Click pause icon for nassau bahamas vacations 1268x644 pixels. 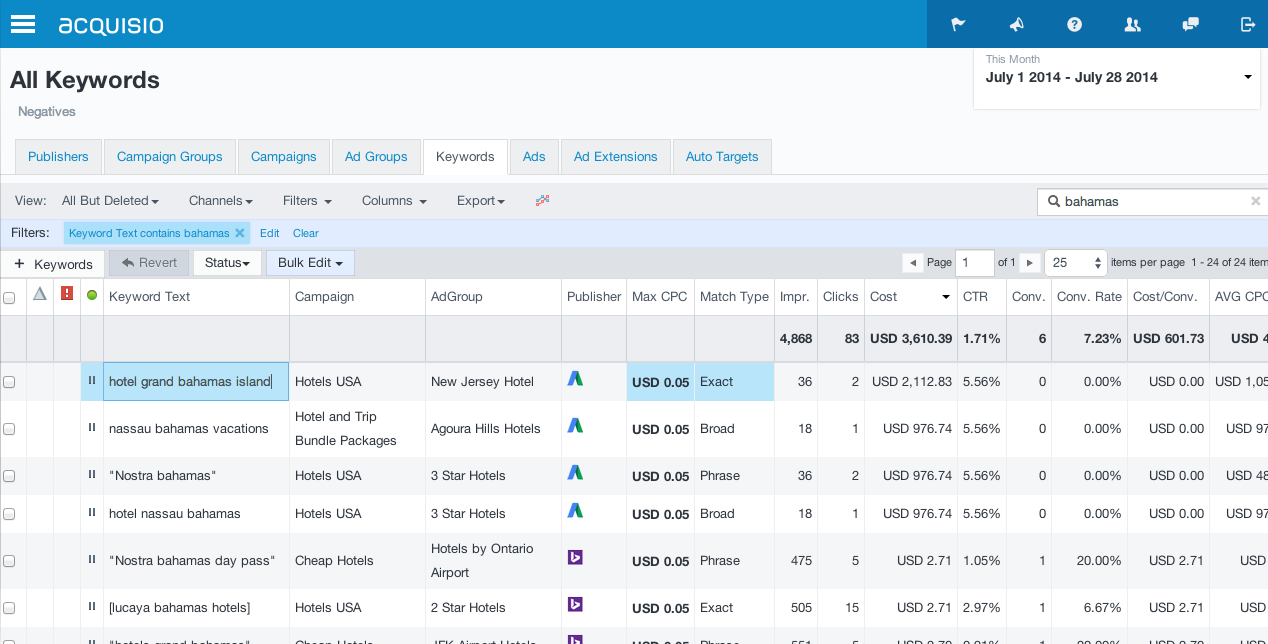92,428
